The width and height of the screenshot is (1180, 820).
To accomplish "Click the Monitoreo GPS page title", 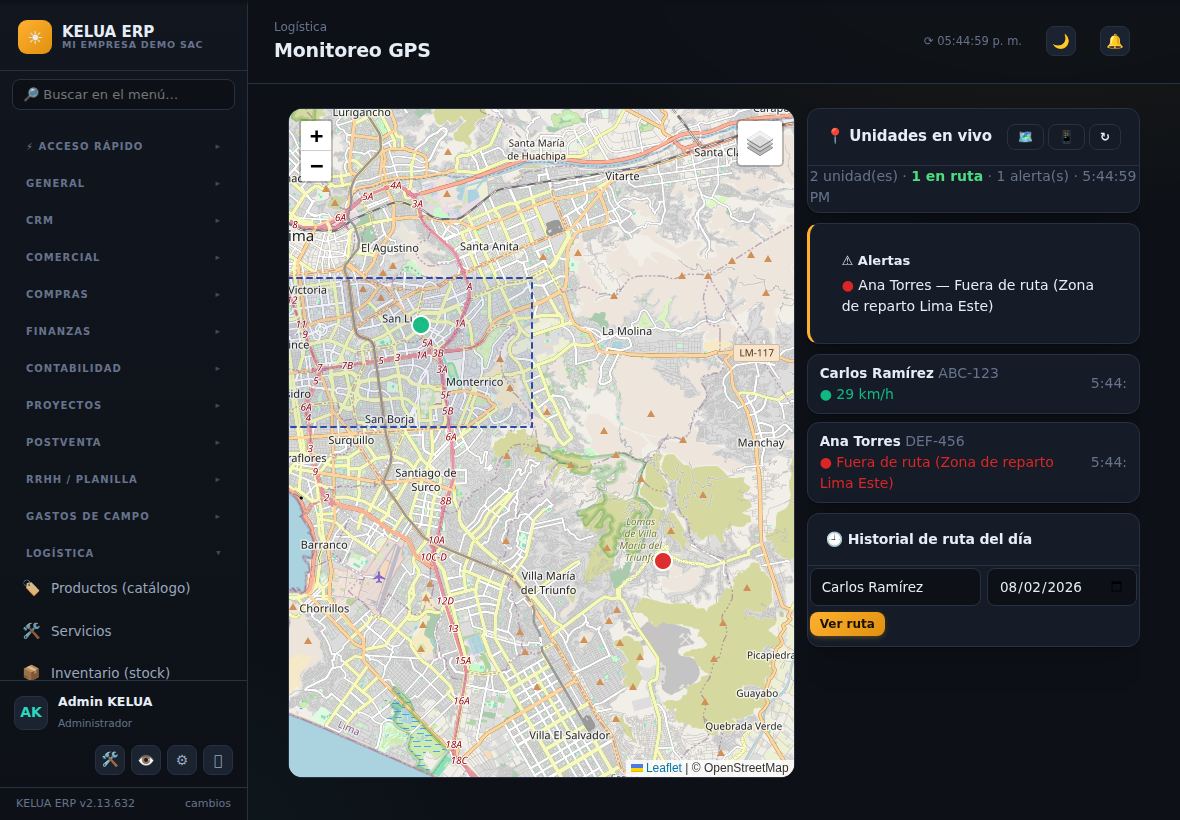I will click(x=352, y=50).
